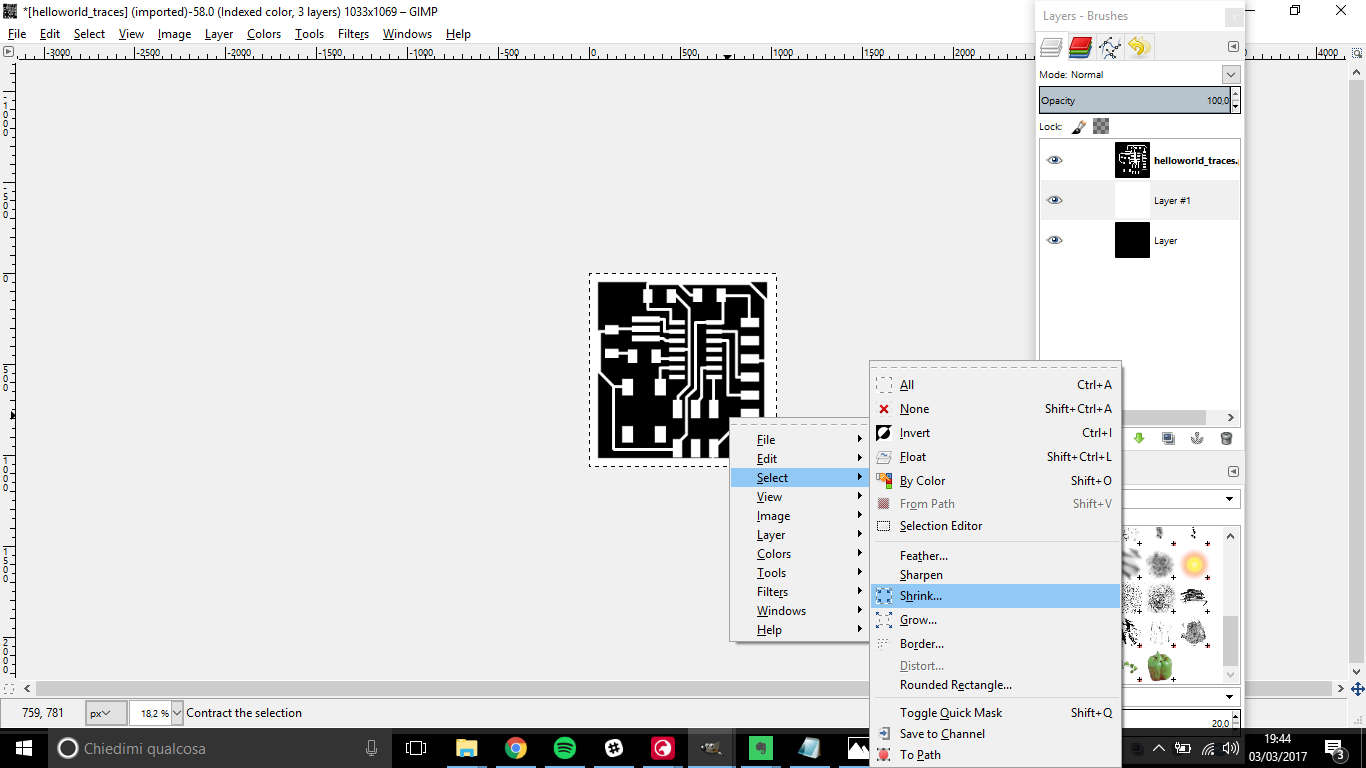
Task: Open Spotify from the taskbar
Action: [x=564, y=748]
